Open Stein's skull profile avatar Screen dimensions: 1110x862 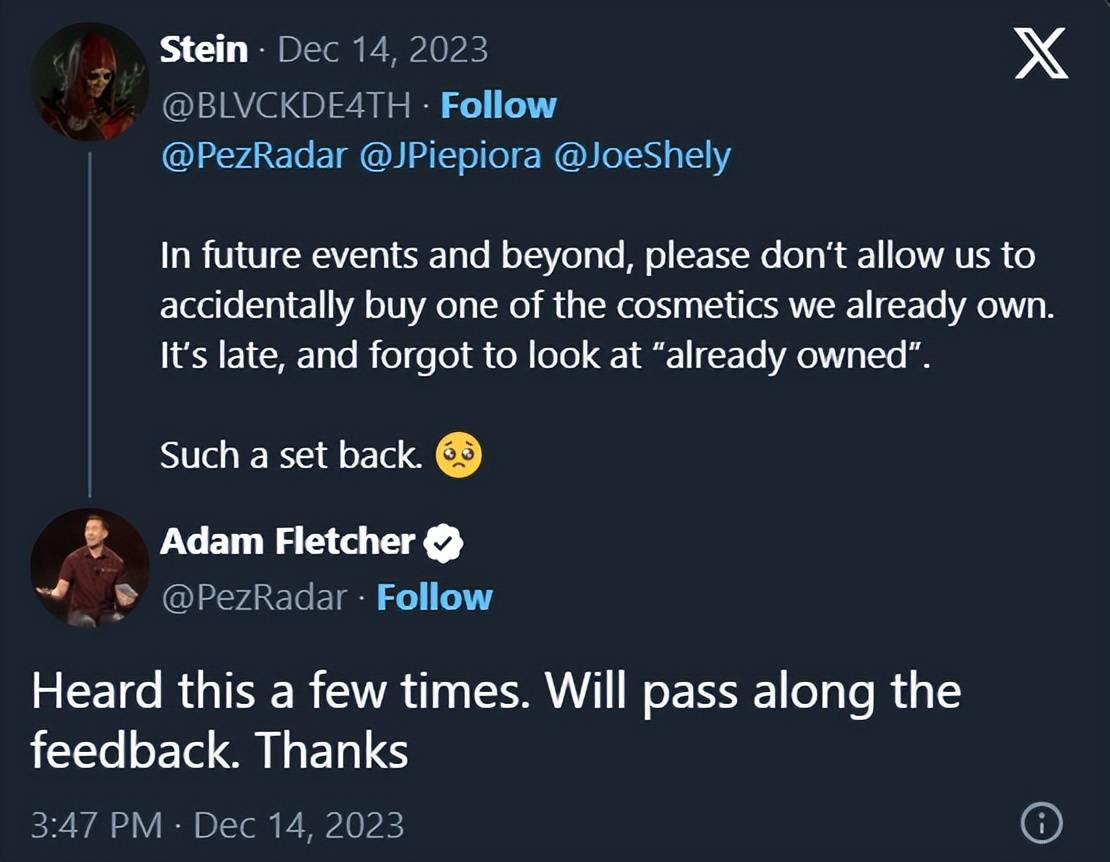pyautogui.click(x=90, y=82)
